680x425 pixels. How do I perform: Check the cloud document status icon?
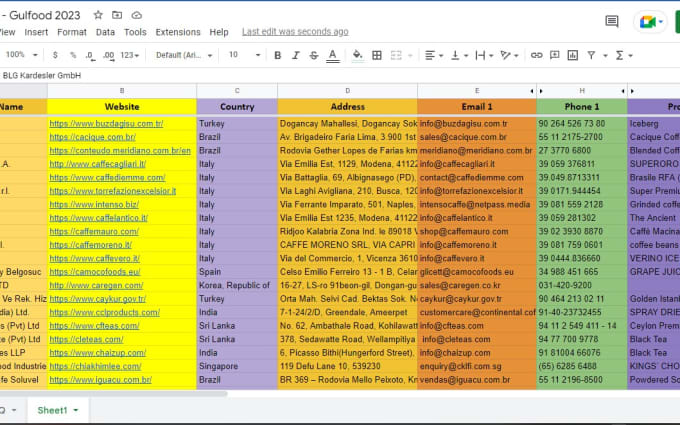click(x=137, y=15)
